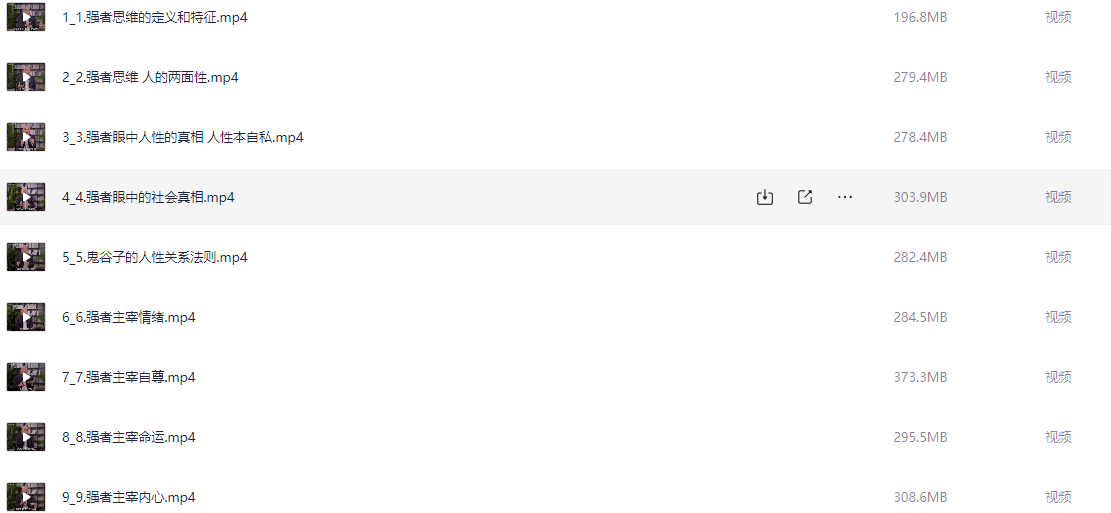Download the 4_4.强者眼中的社会真相.mp4 file
1111x513 pixels.
(x=765, y=197)
